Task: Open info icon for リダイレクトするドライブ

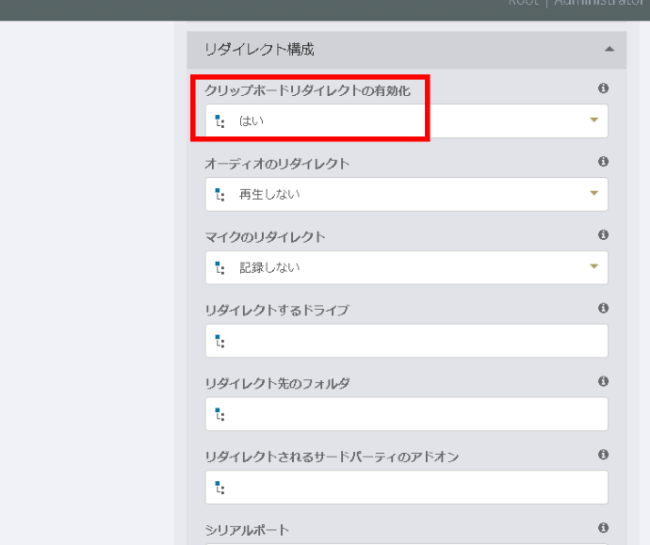Action: coord(603,309)
